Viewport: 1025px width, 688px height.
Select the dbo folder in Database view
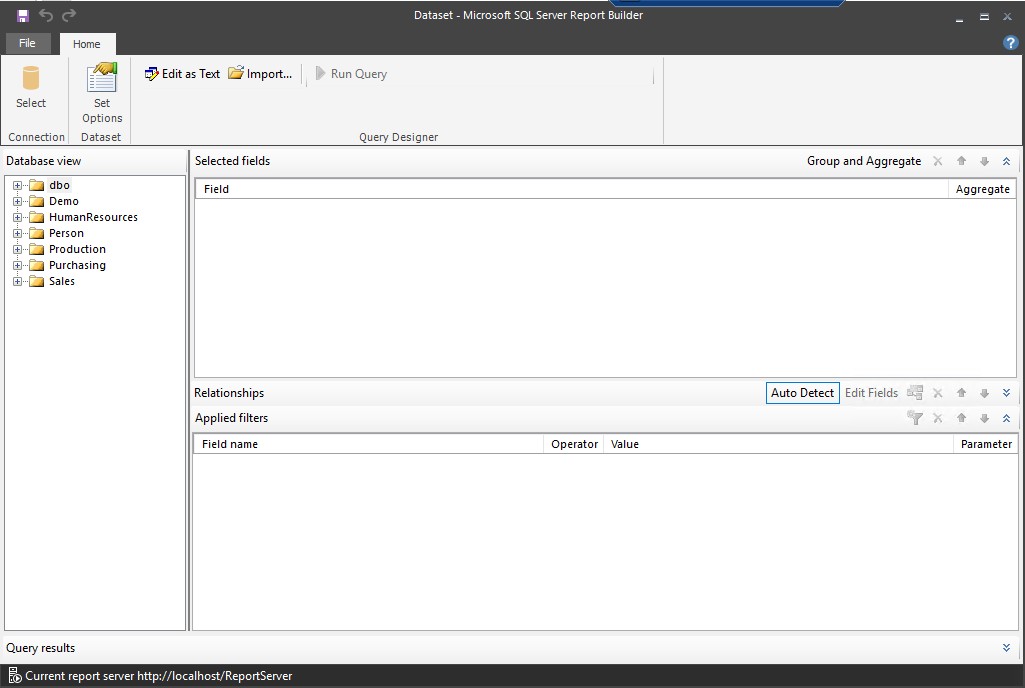tap(50, 185)
